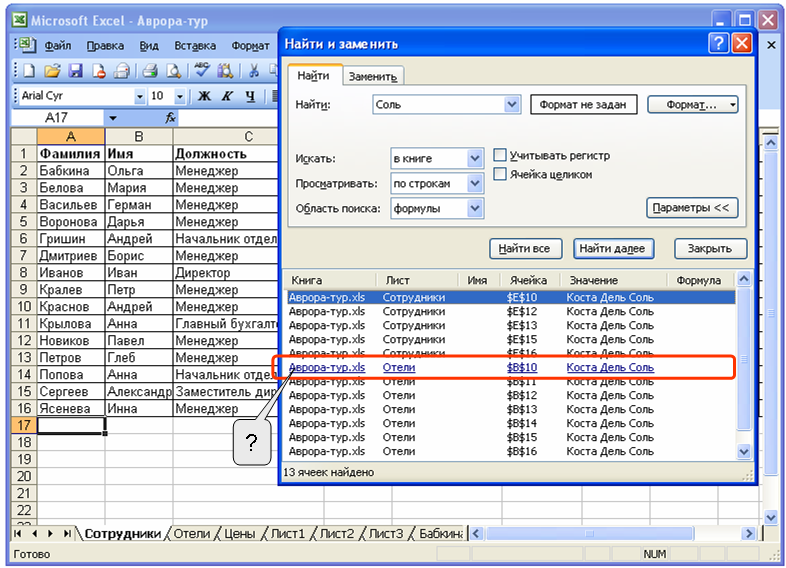The image size is (786, 568).
Task: Select result row Сотрудники $E$12
Action: click(511, 311)
